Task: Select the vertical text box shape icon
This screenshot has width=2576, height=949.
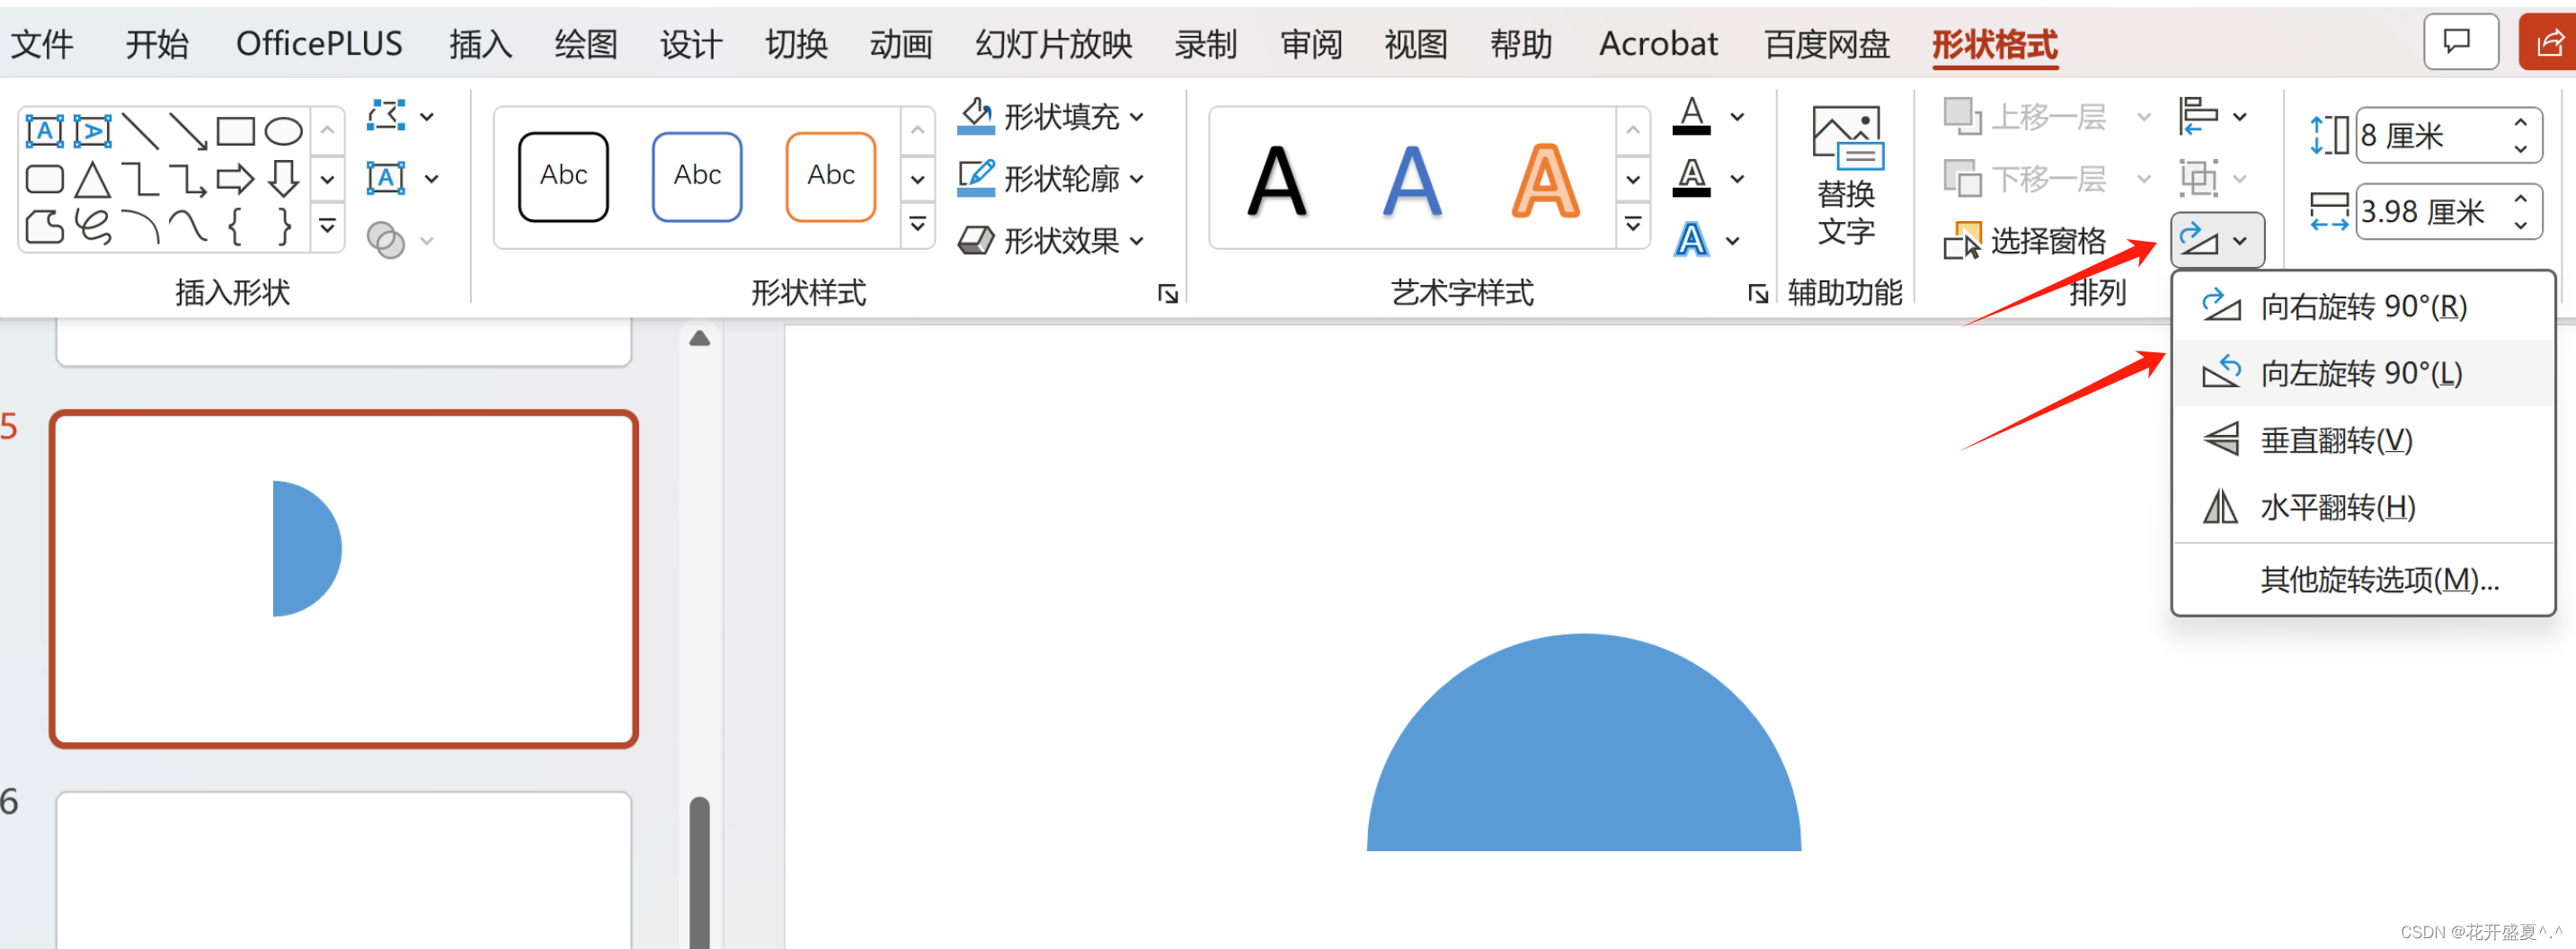Action: pyautogui.click(x=92, y=131)
